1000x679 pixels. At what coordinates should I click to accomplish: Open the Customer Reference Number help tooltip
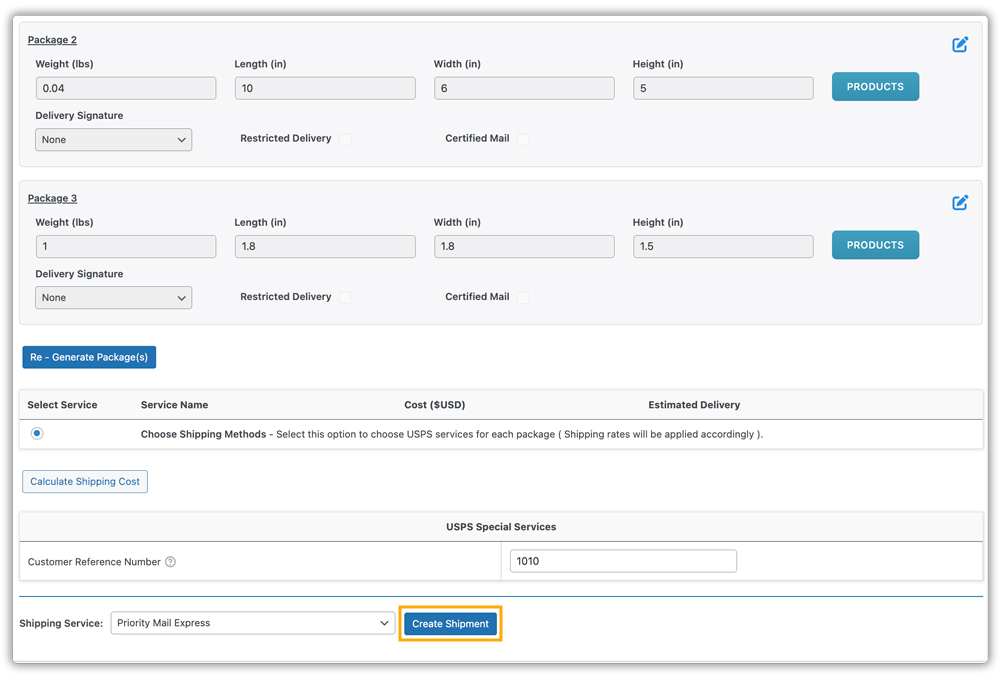[170, 562]
